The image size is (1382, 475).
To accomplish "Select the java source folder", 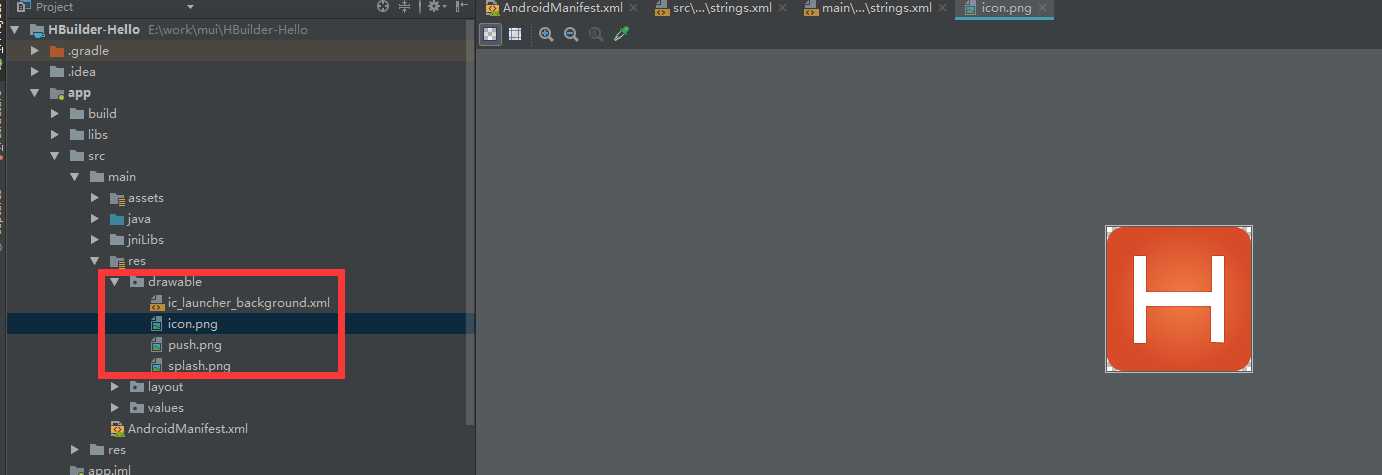I will [x=236, y=219].
